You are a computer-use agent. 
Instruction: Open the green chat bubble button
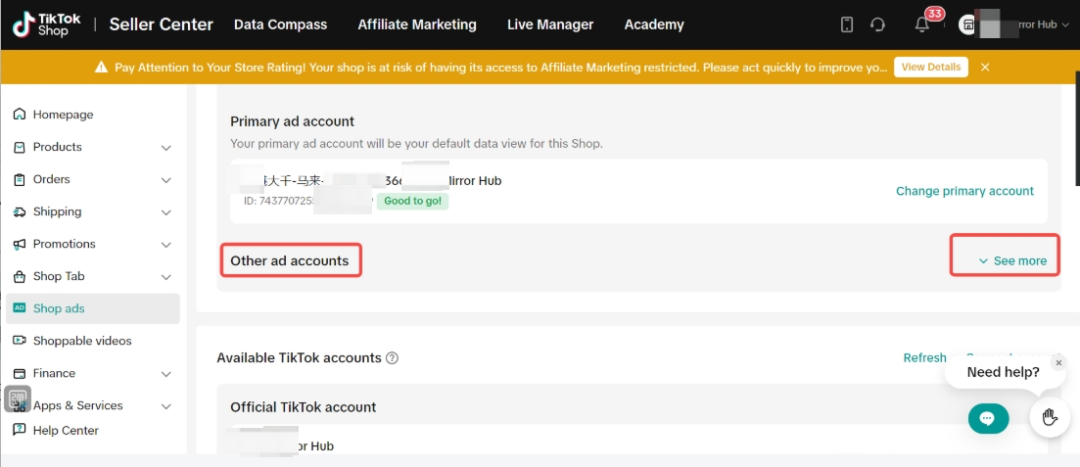[987, 418]
